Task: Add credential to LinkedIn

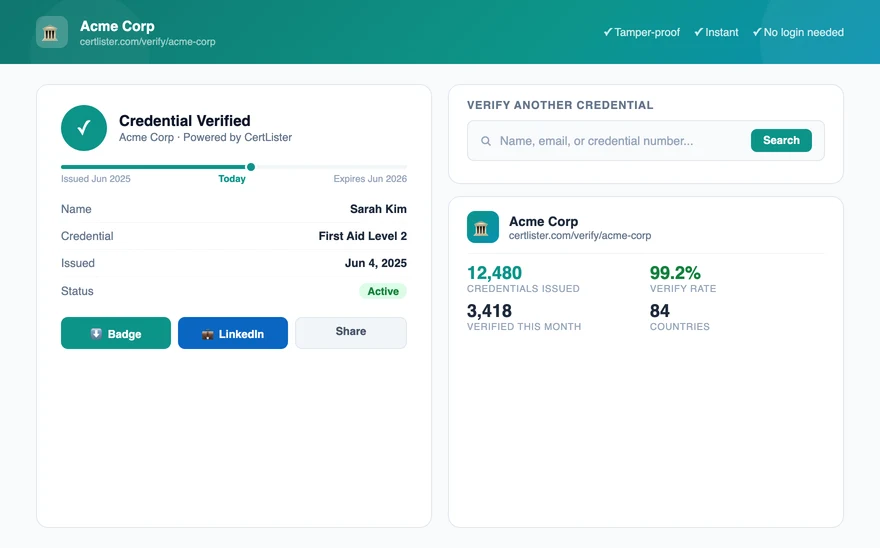Action: click(233, 333)
